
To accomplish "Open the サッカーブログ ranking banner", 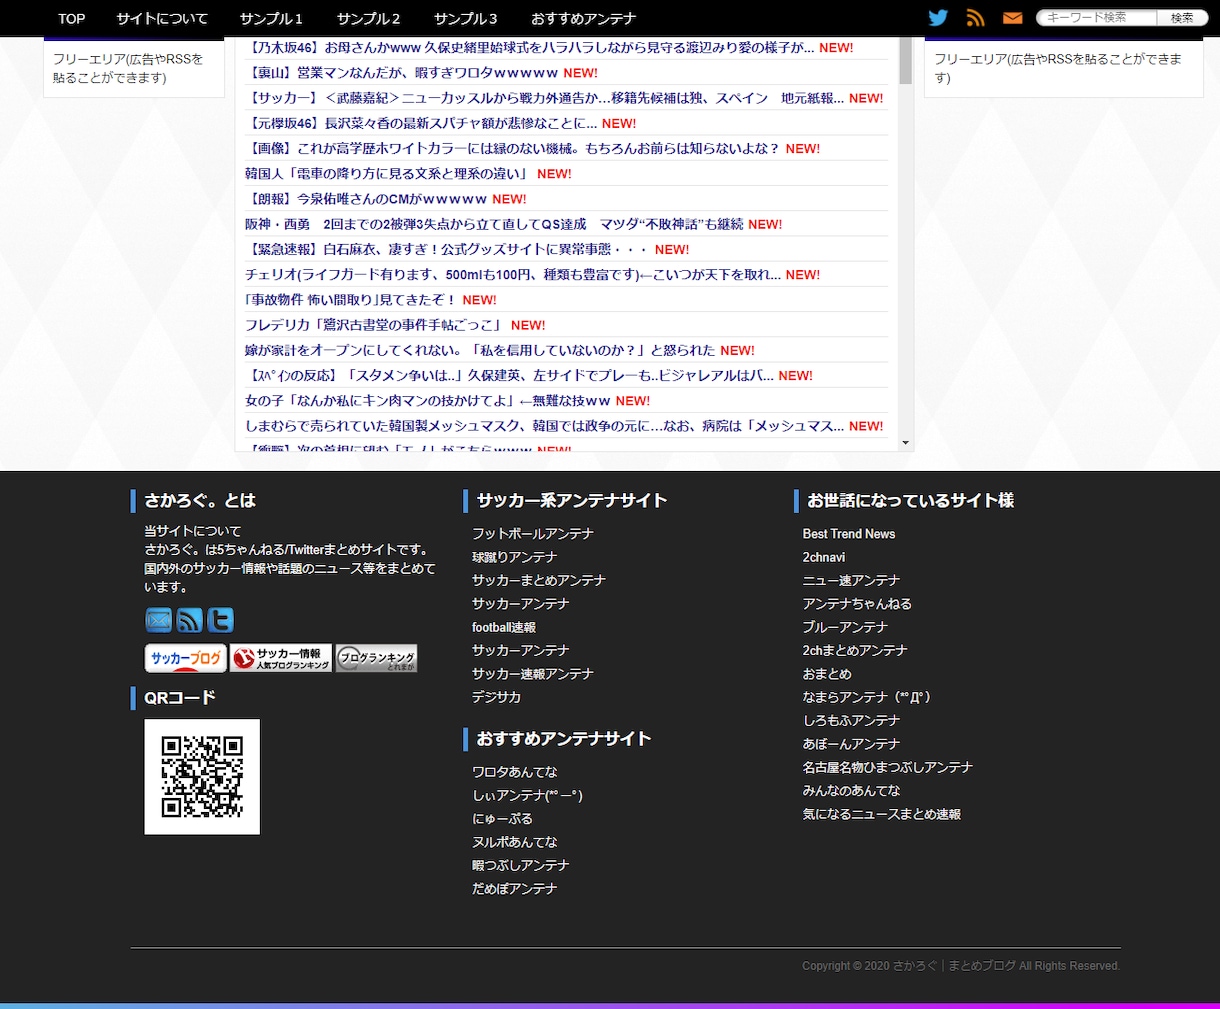I will (186, 658).
